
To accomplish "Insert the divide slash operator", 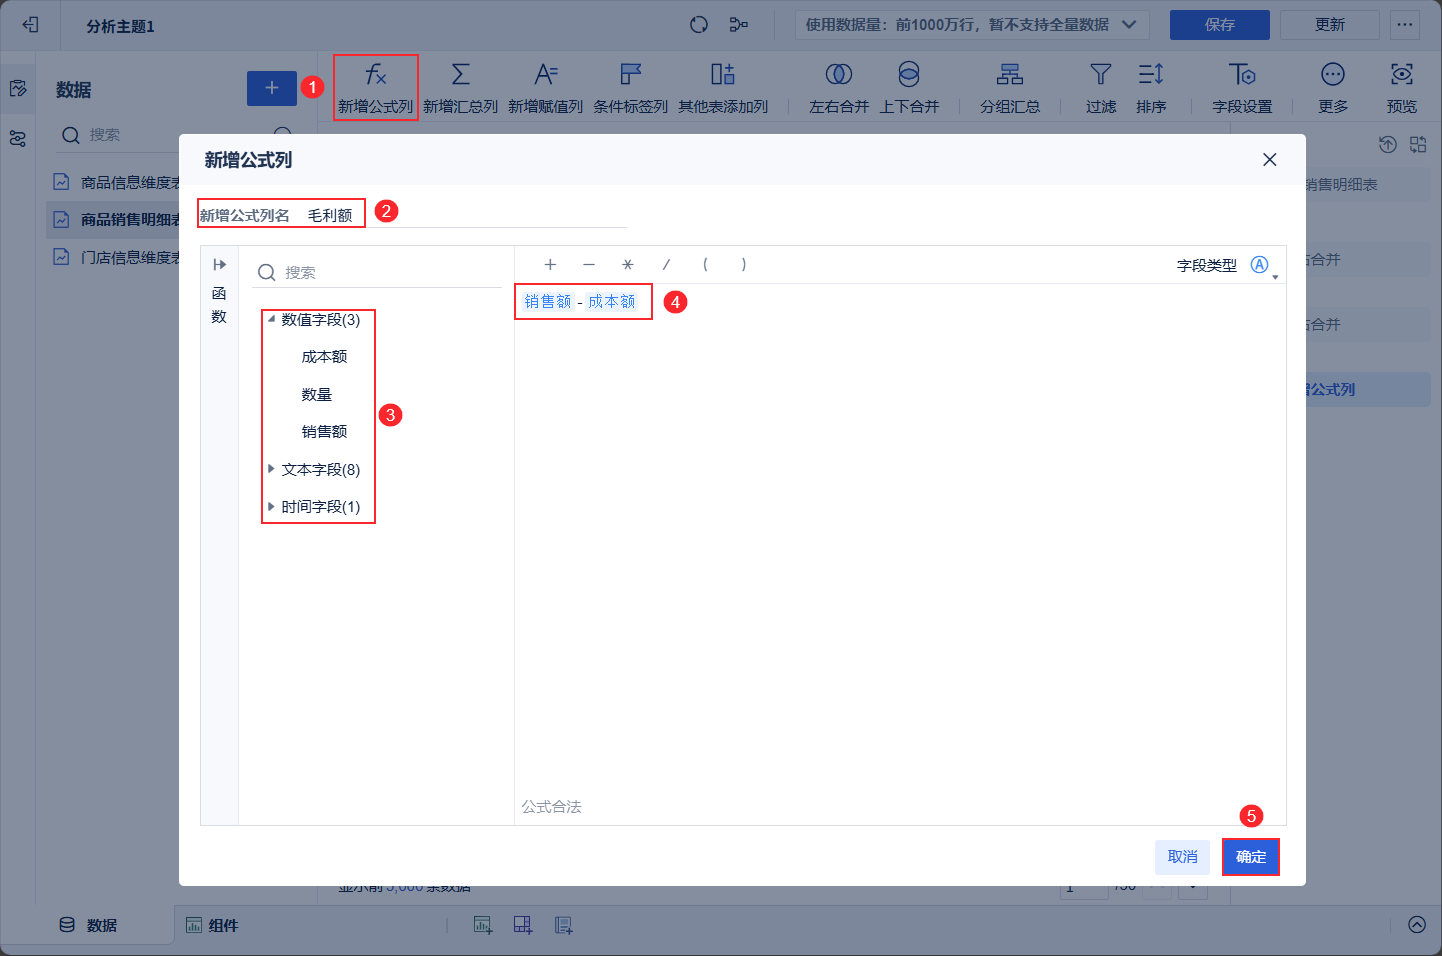I will coord(666,265).
